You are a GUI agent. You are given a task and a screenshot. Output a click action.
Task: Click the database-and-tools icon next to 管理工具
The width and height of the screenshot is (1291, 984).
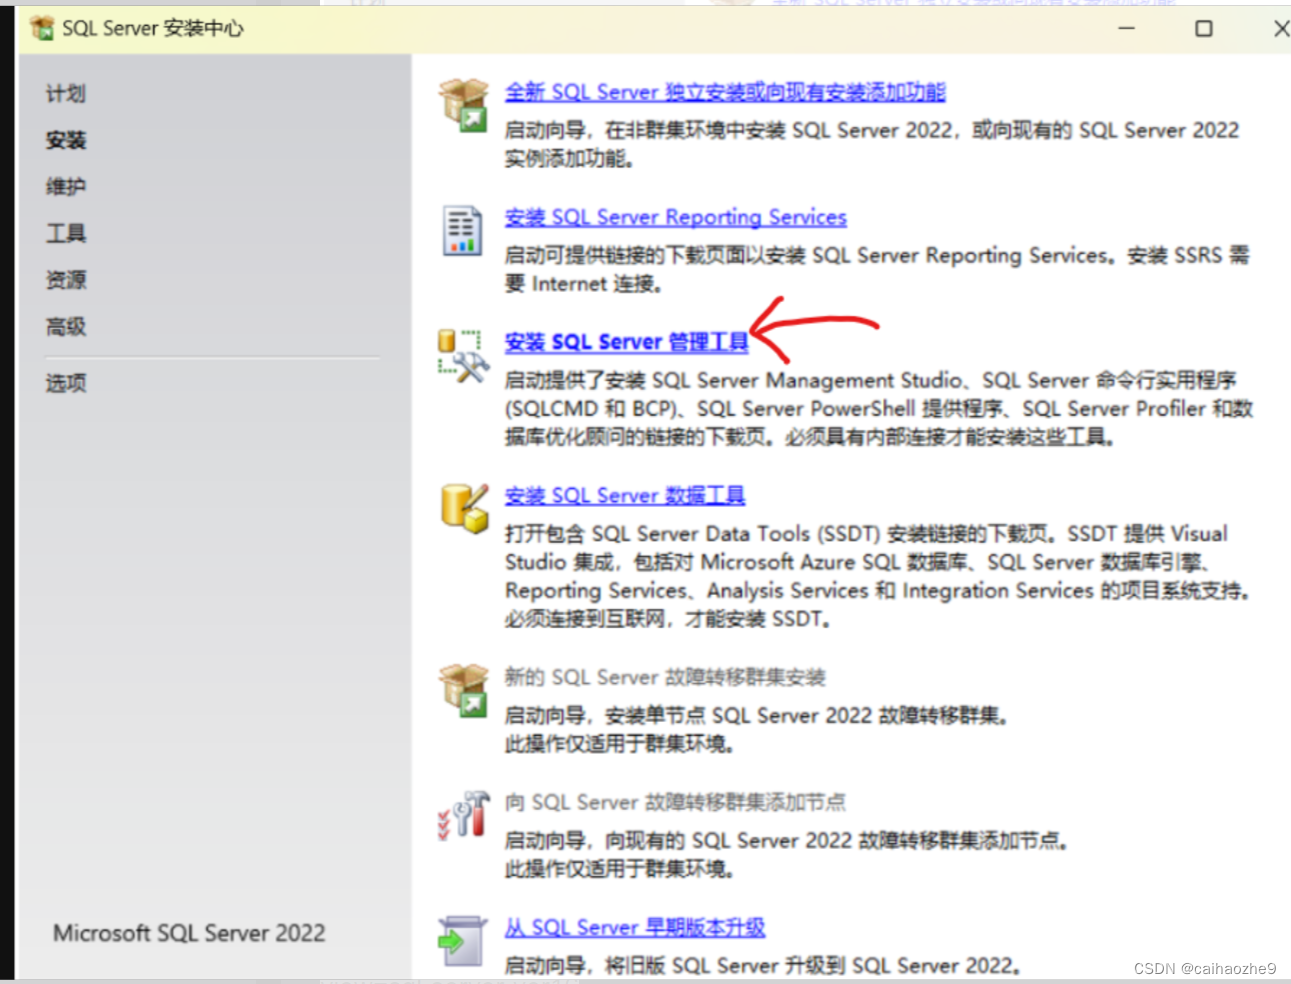463,352
